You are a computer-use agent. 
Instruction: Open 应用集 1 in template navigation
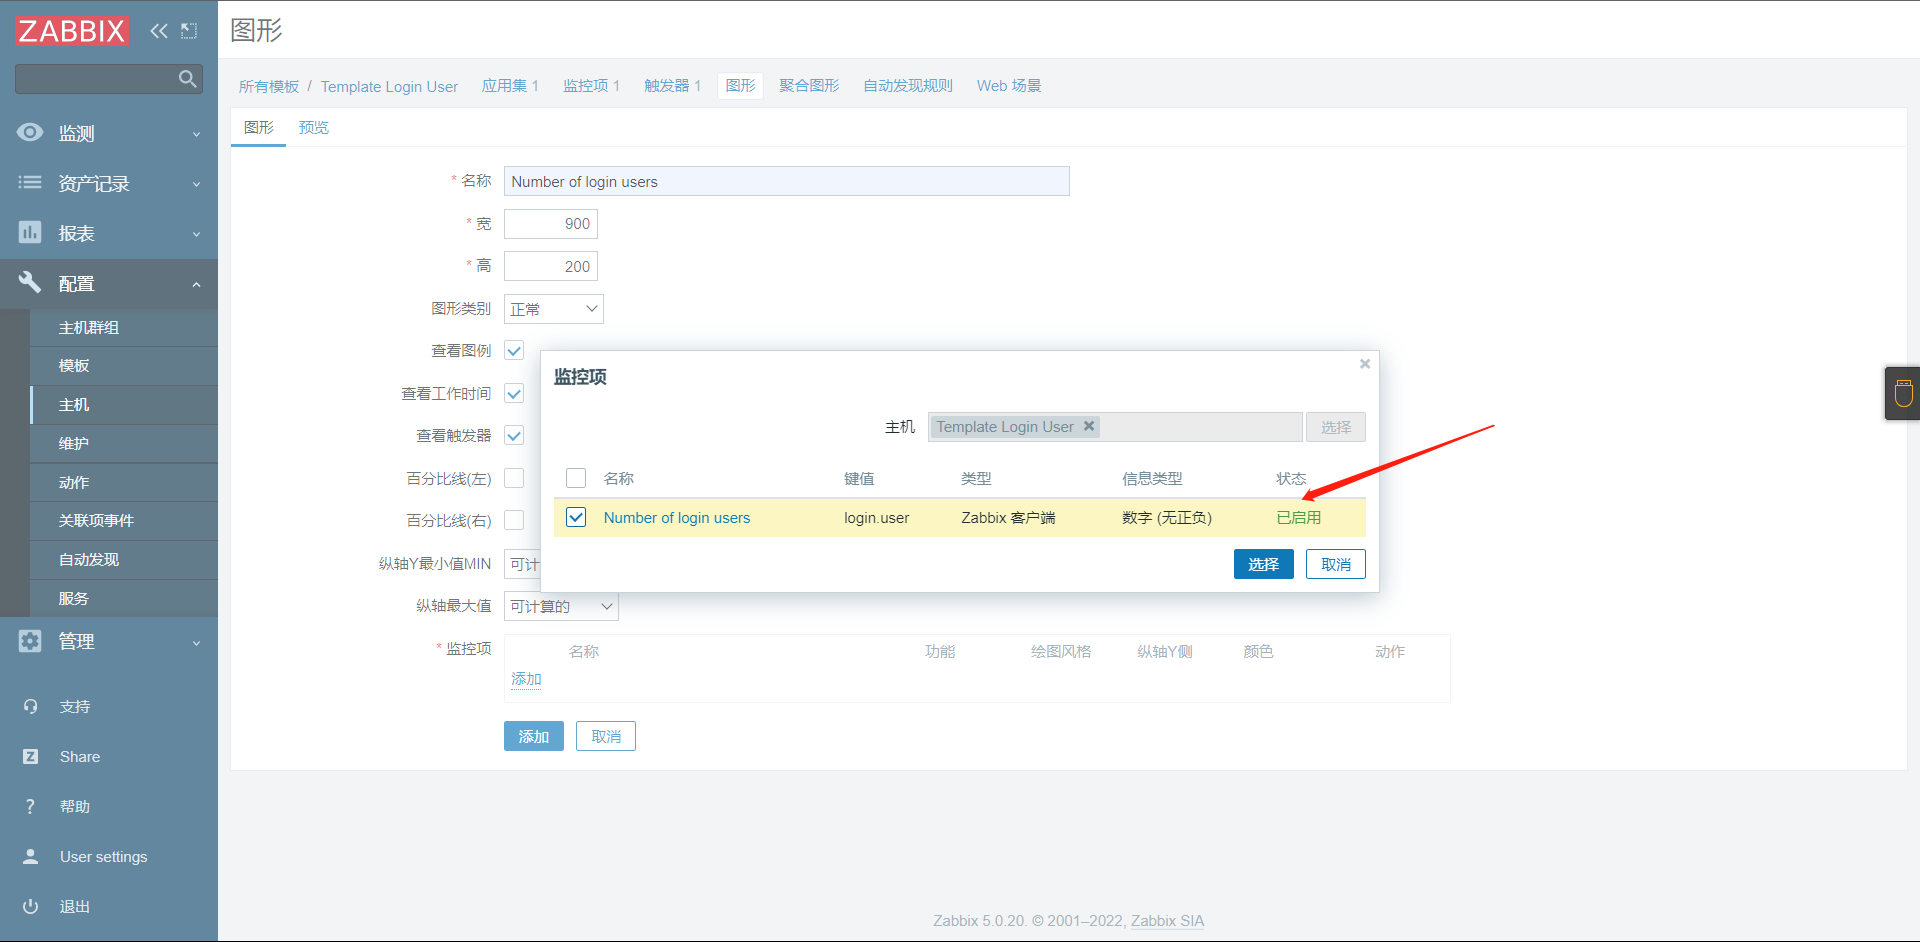(510, 86)
